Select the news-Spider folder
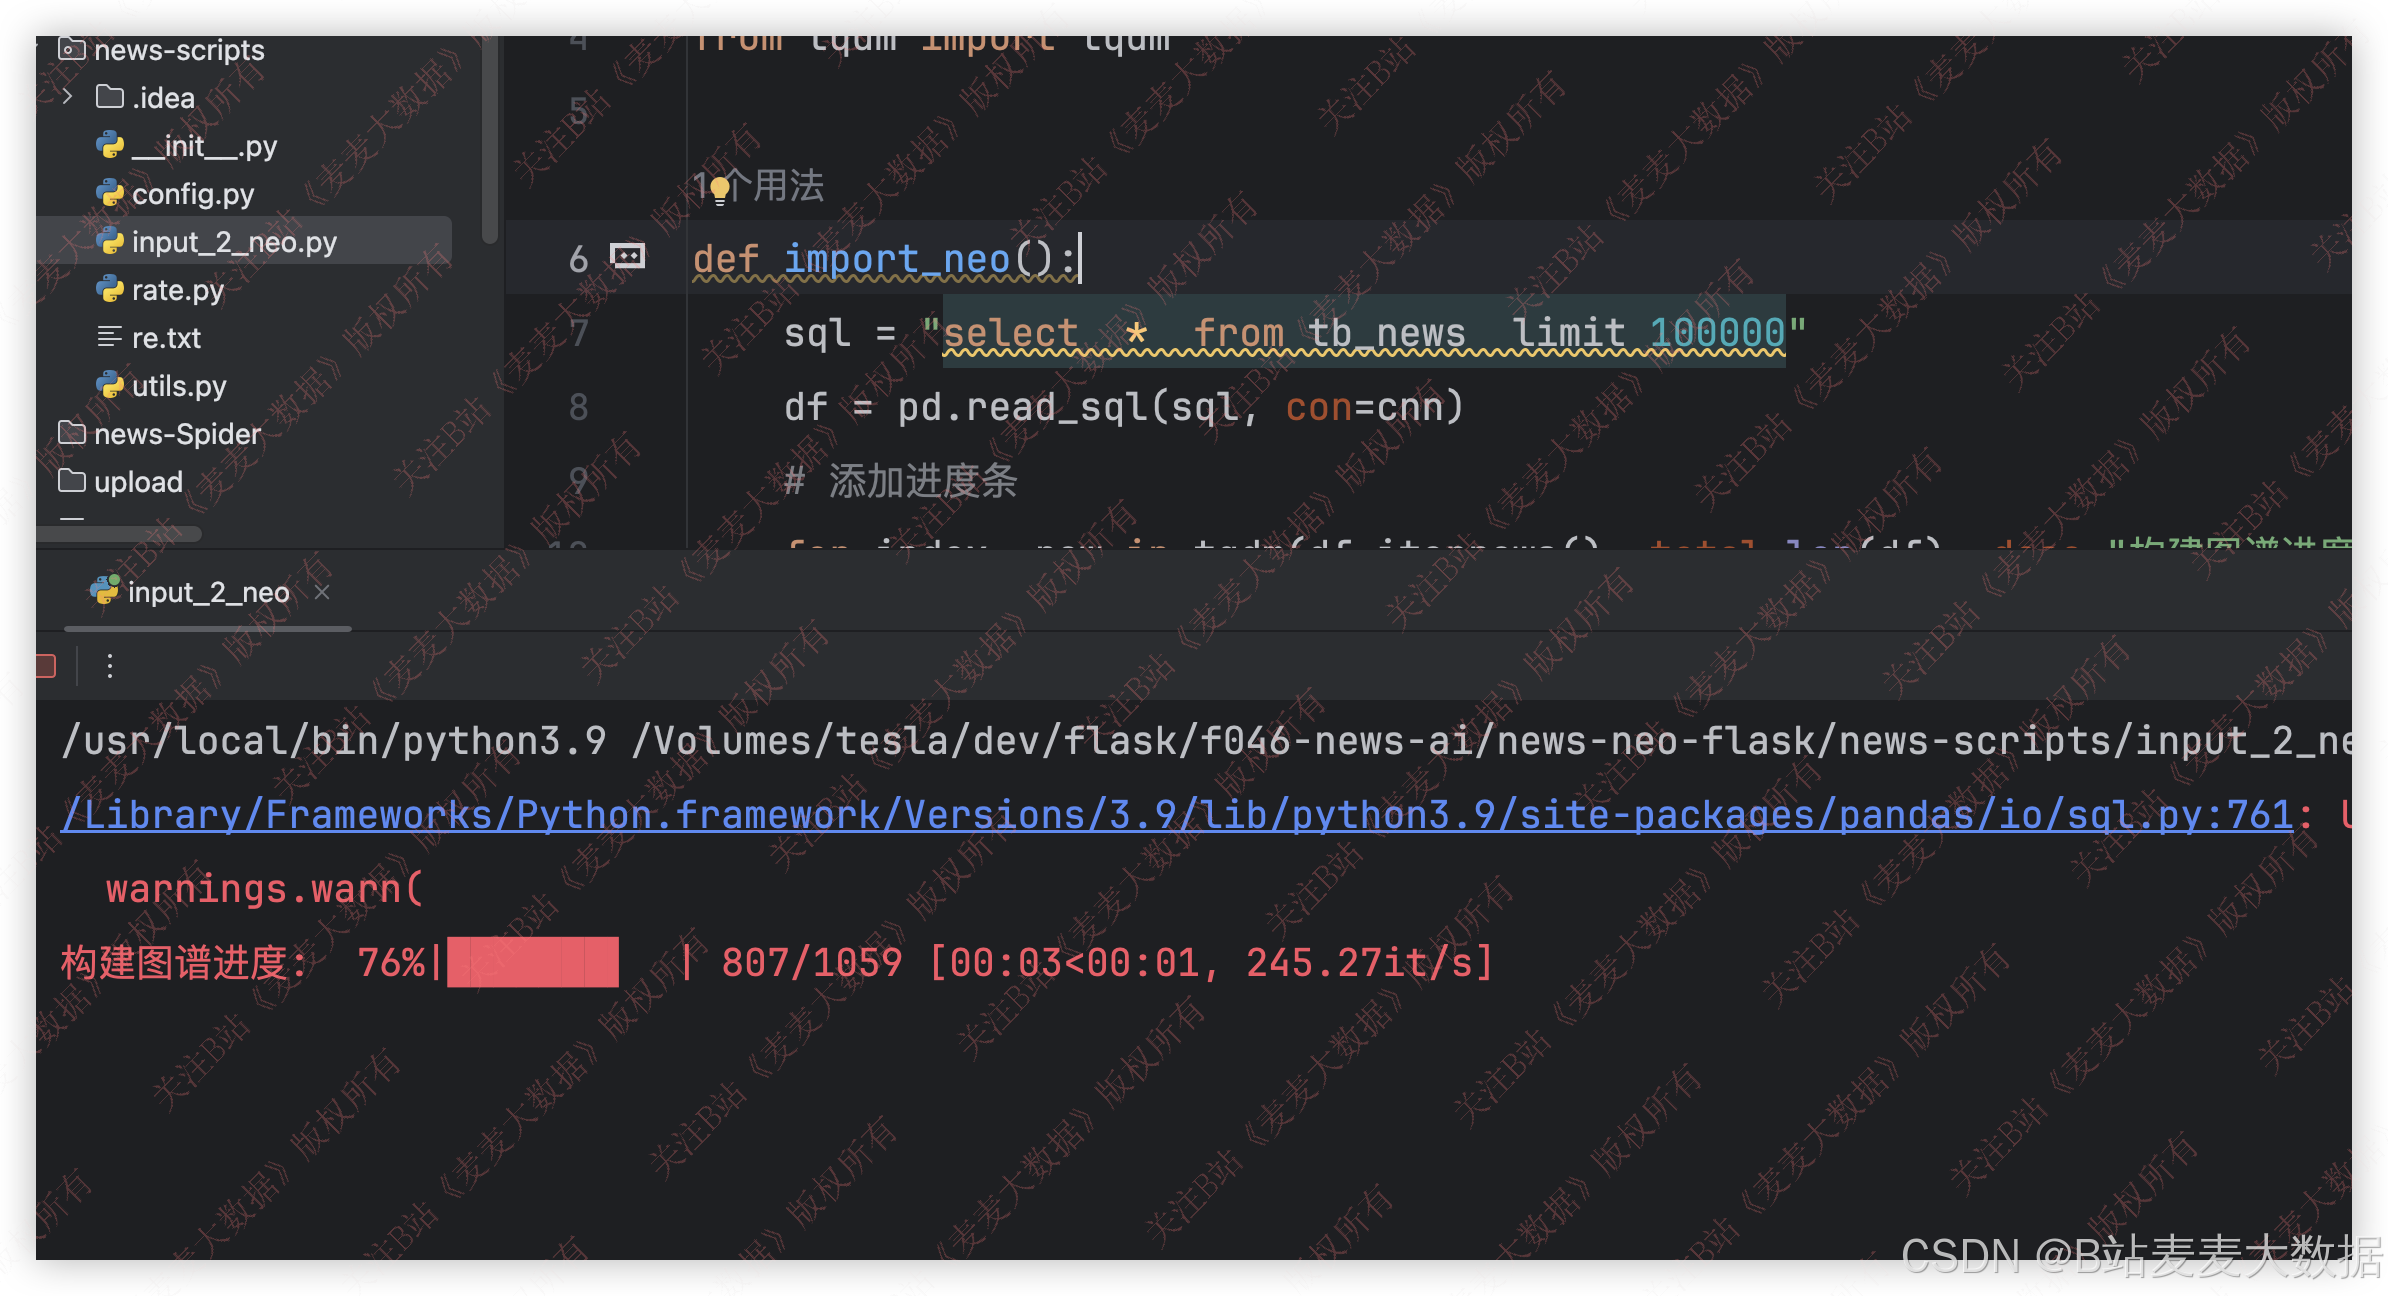2388x1296 pixels. [176, 434]
